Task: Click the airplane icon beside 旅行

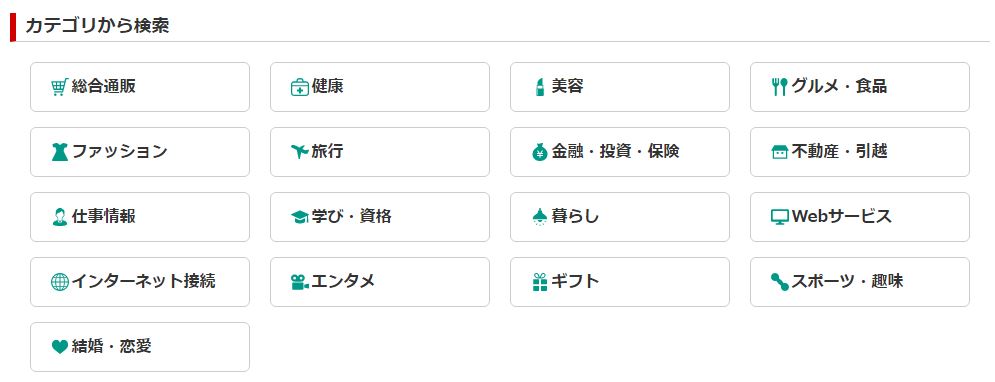Action: click(300, 152)
